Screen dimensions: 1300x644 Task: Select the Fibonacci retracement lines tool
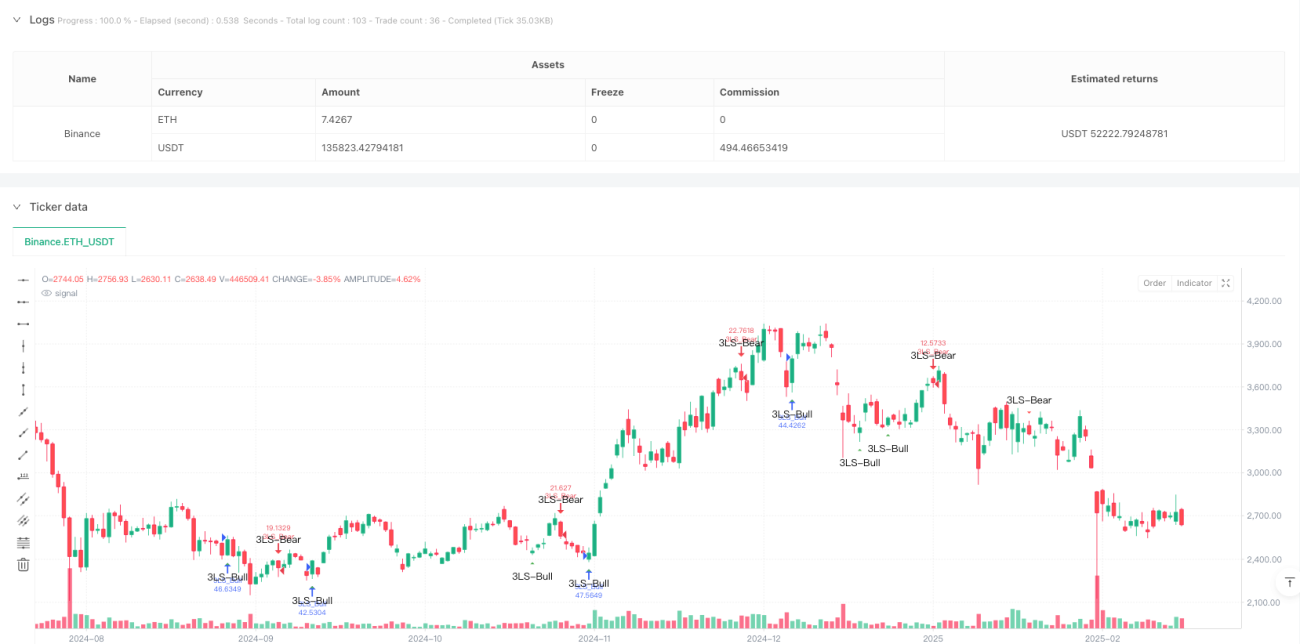pyautogui.click(x=24, y=542)
